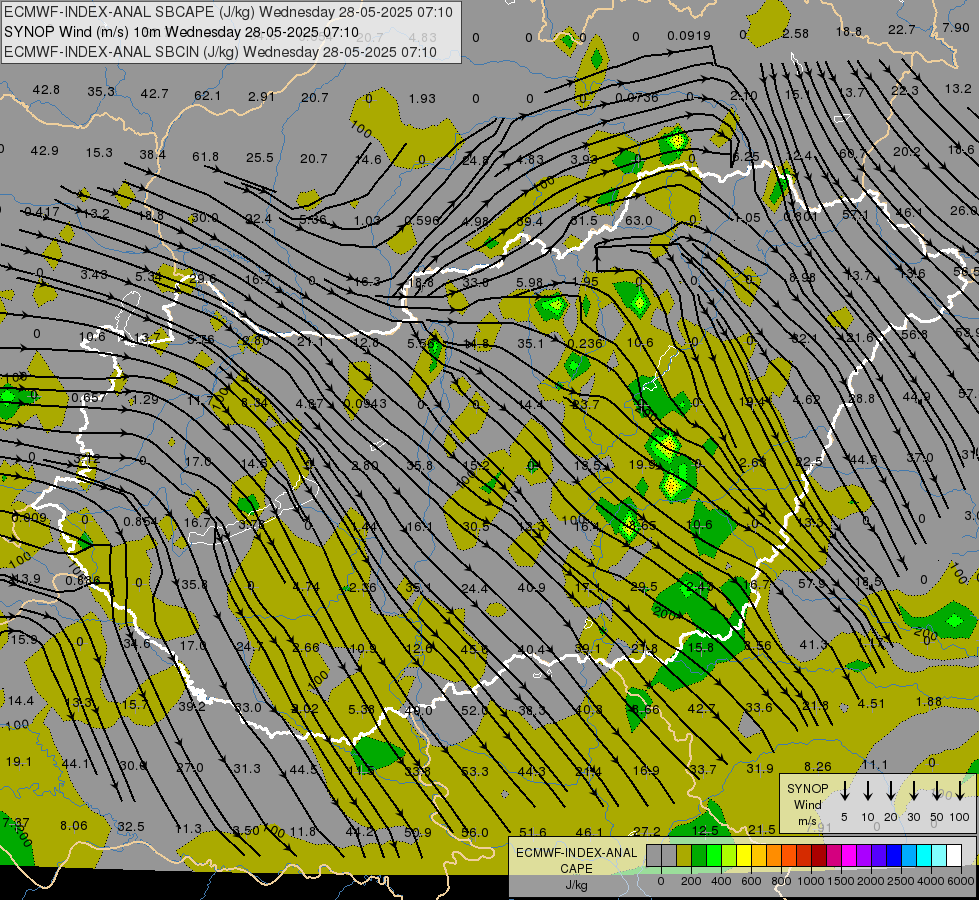
Task: Click map value 45.8
Action: pos(474,650)
